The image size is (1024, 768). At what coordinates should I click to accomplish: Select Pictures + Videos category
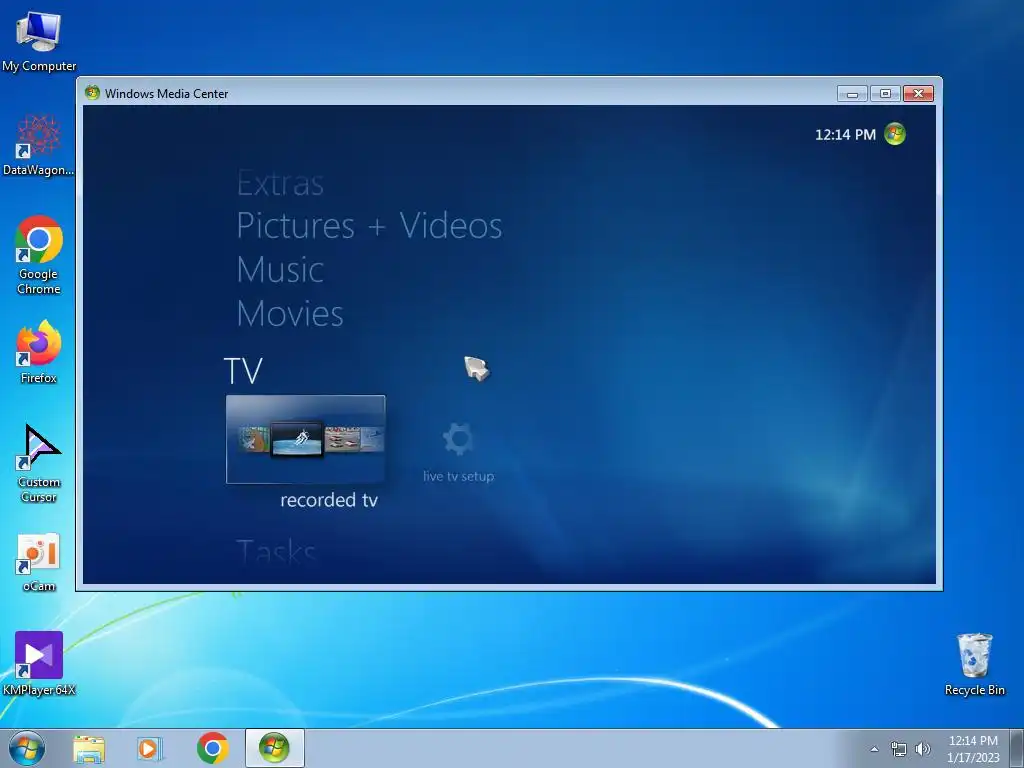point(370,226)
